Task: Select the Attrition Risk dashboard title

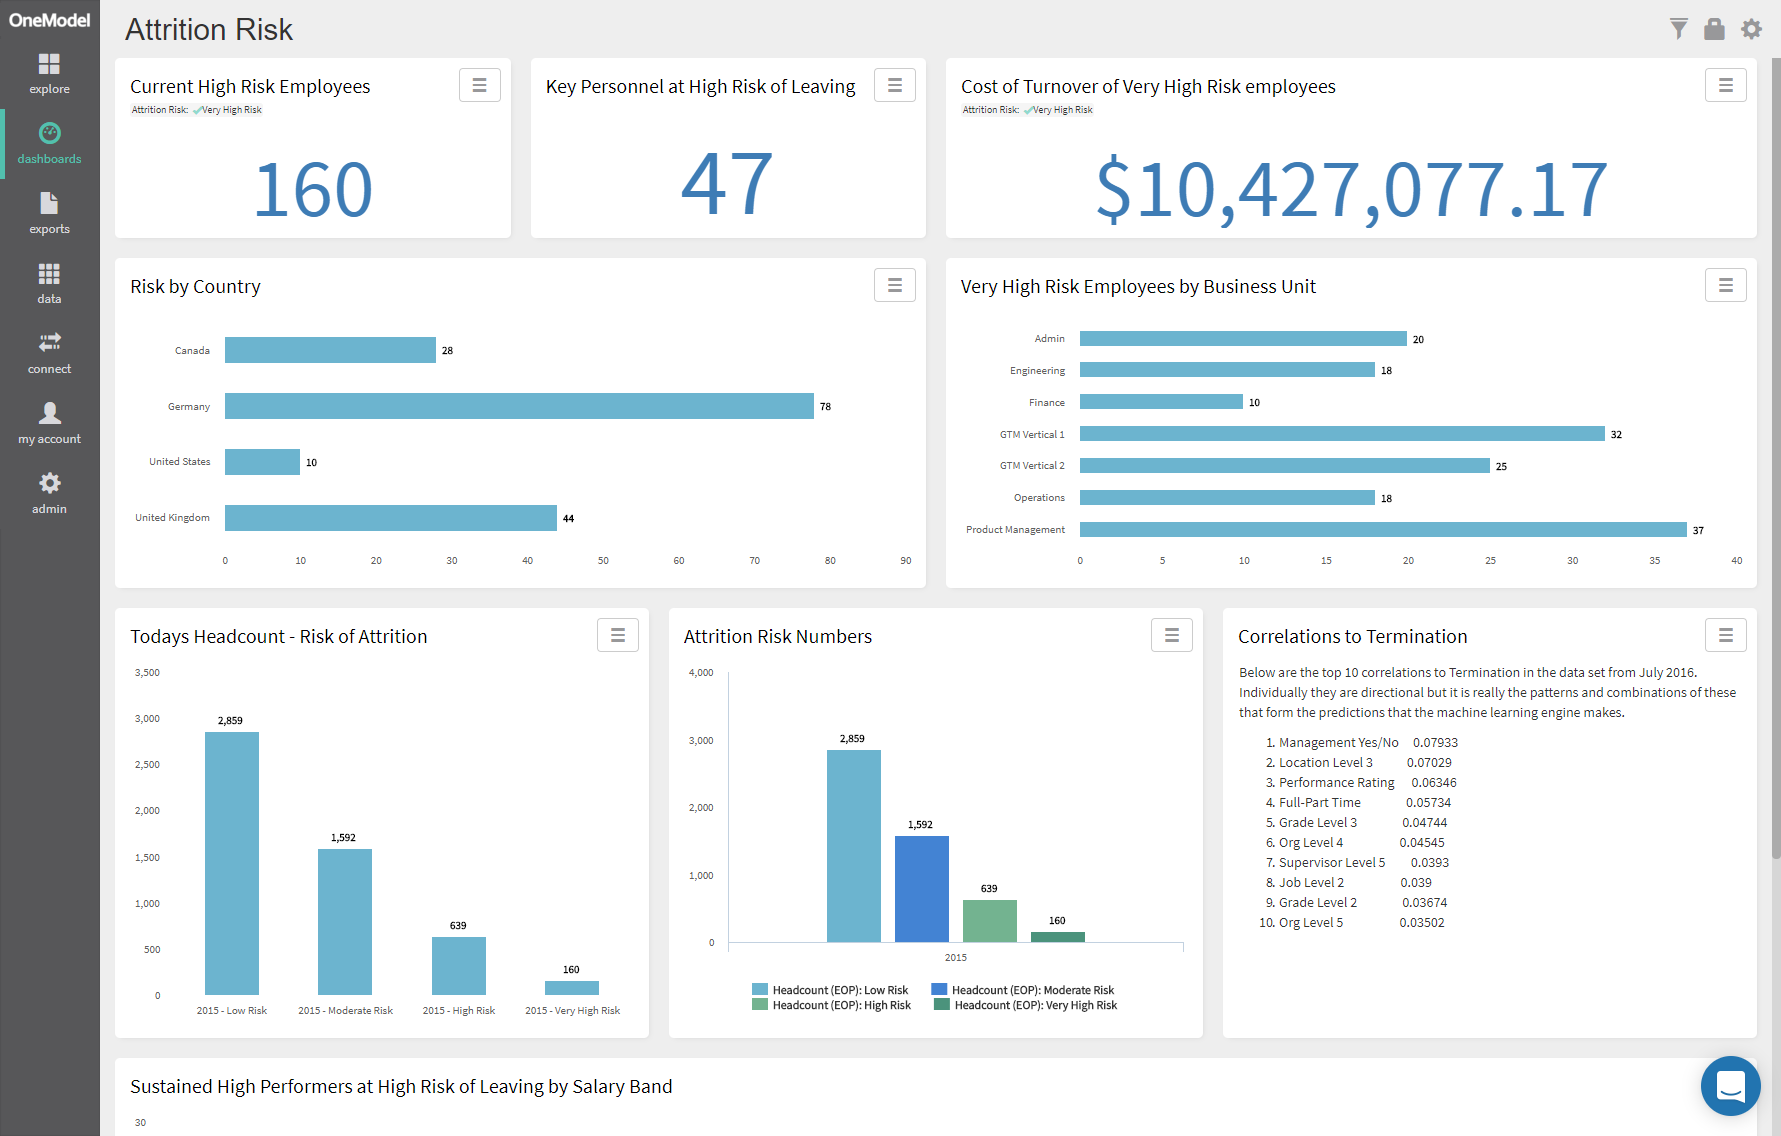Action: (x=208, y=29)
